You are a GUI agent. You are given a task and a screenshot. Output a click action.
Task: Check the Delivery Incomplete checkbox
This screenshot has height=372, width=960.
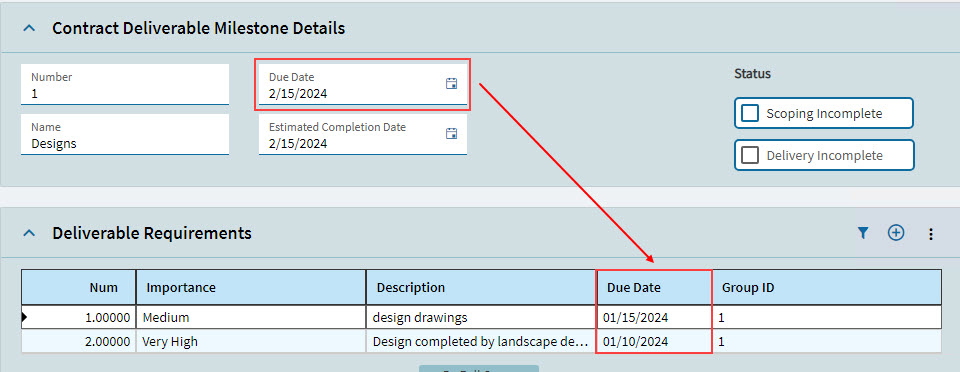(750, 155)
